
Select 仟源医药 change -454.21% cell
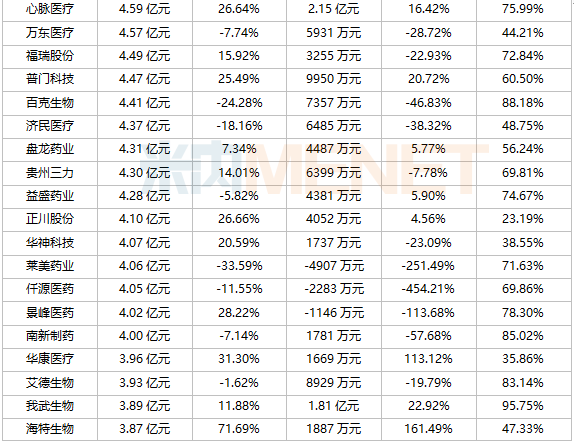[x=428, y=289]
